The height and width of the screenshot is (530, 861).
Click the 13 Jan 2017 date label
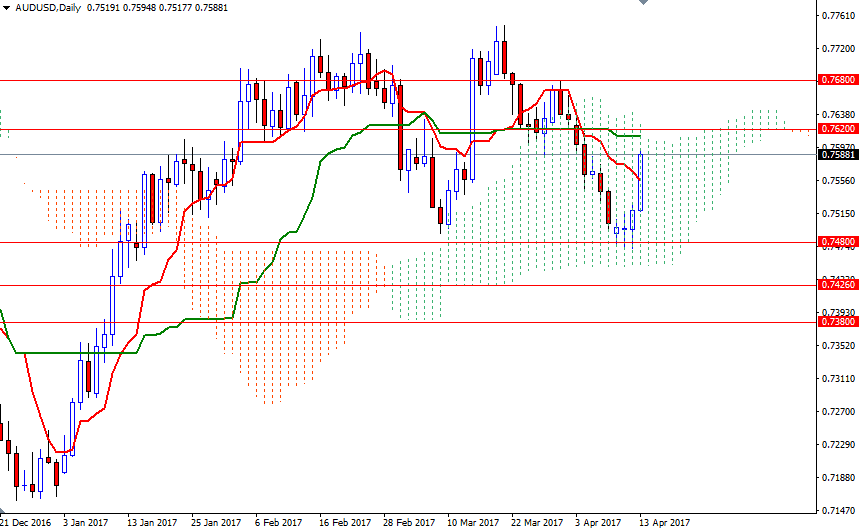(152, 522)
